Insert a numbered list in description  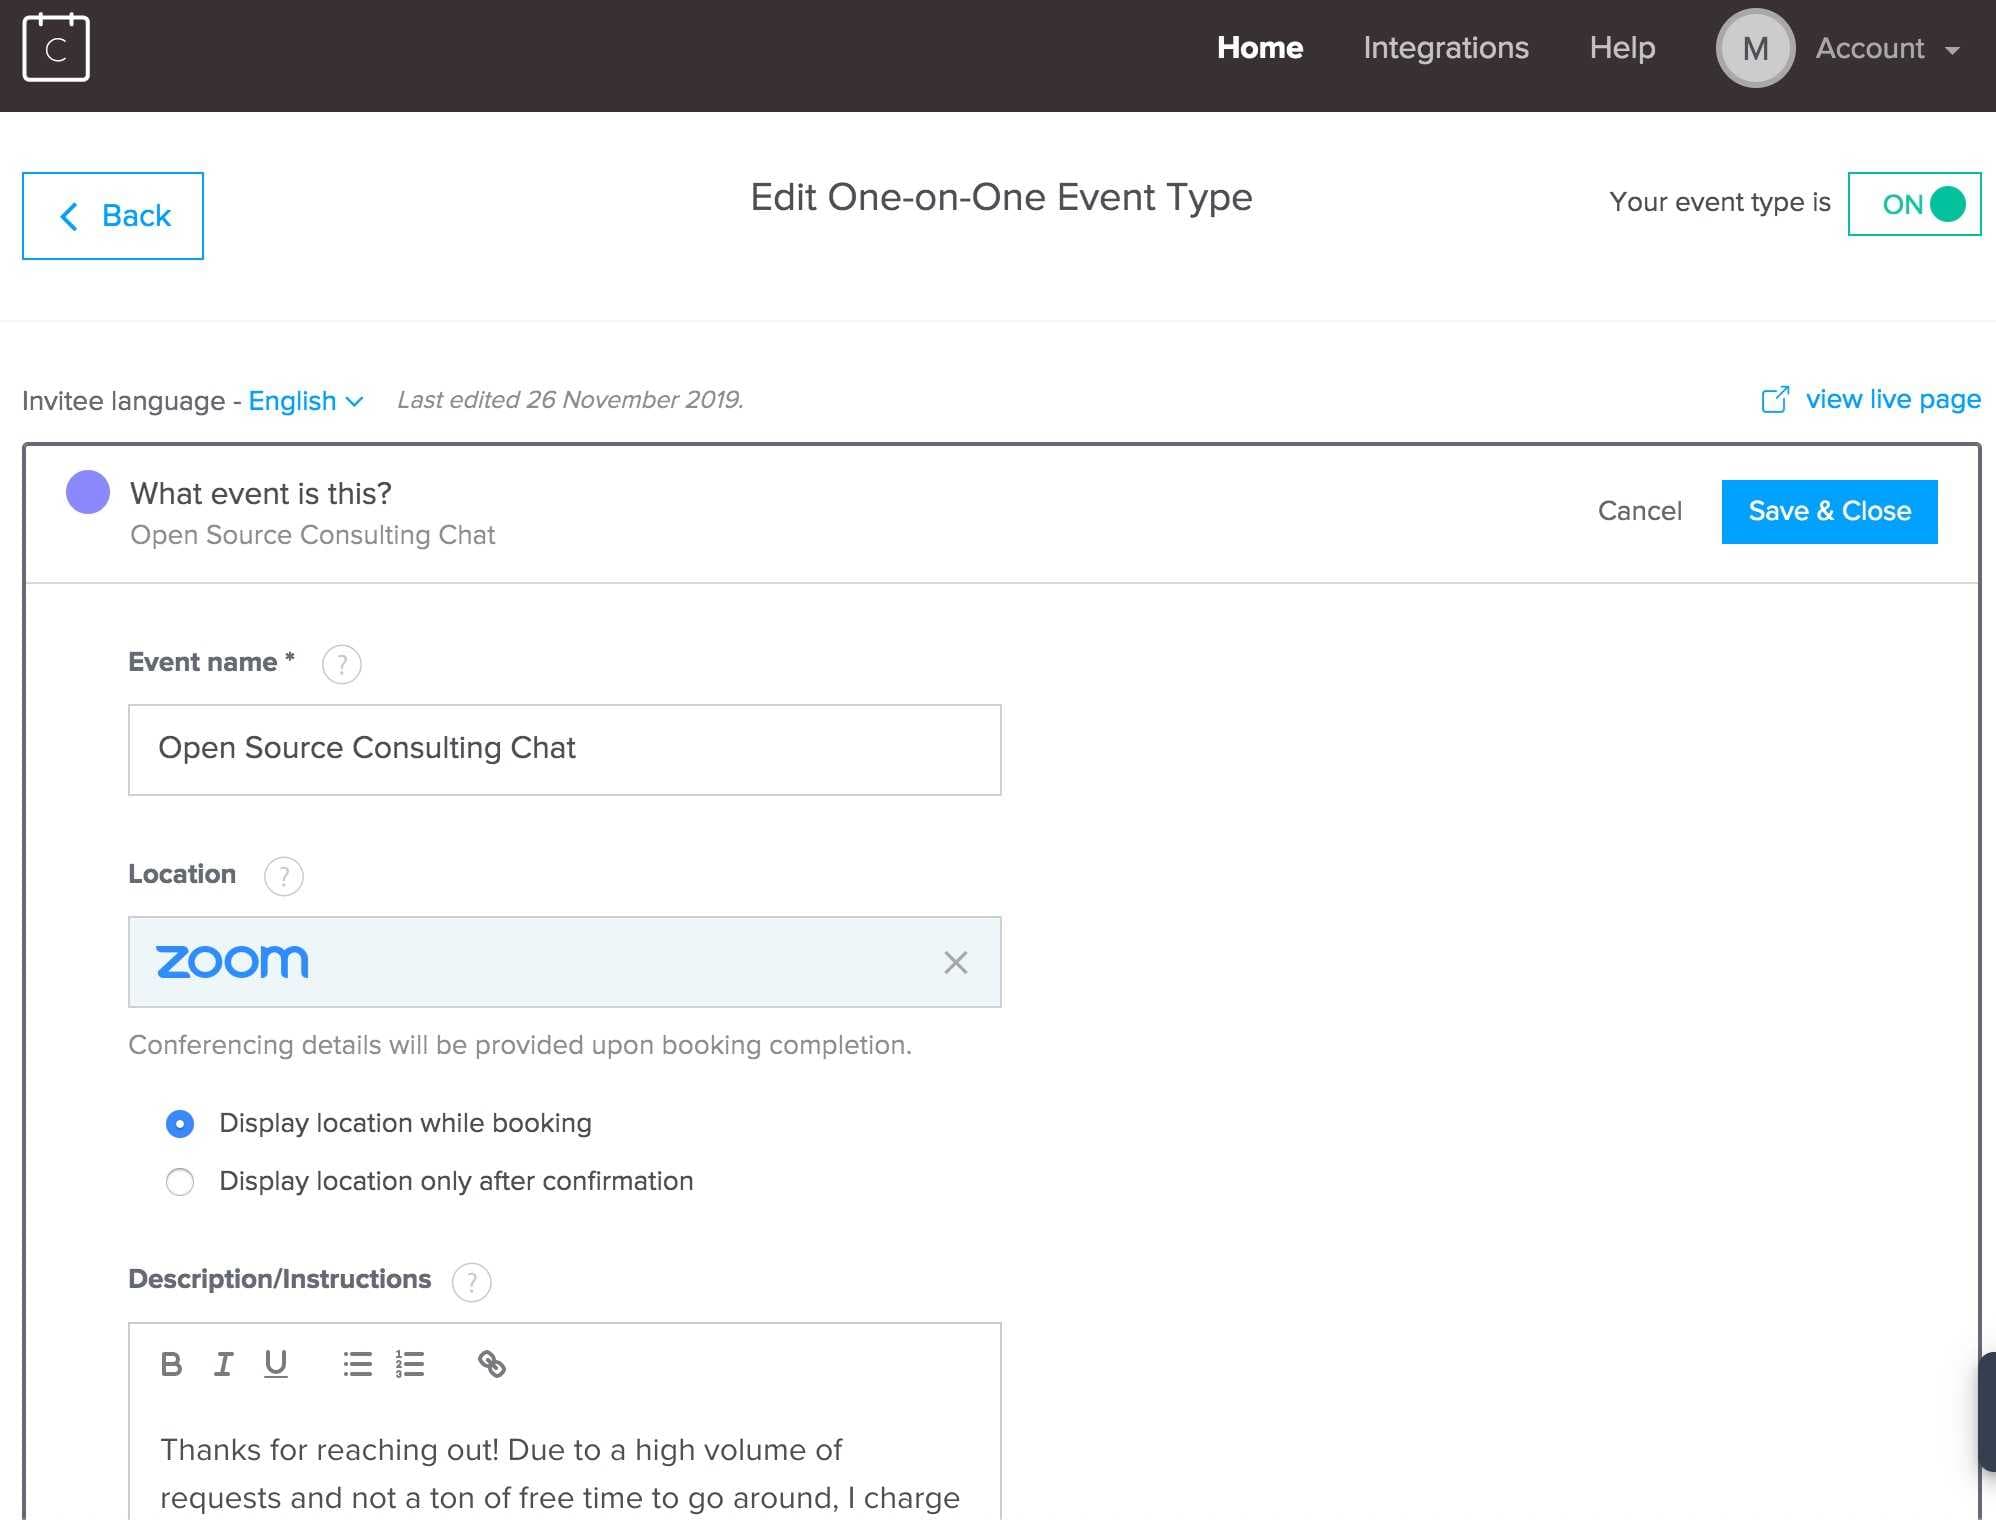pyautogui.click(x=410, y=1364)
